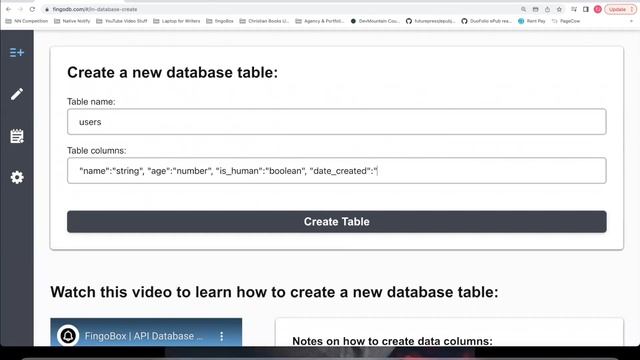Open the YouTube Video Stuff bookmark folder
The image size is (640, 360).
click(122, 21)
